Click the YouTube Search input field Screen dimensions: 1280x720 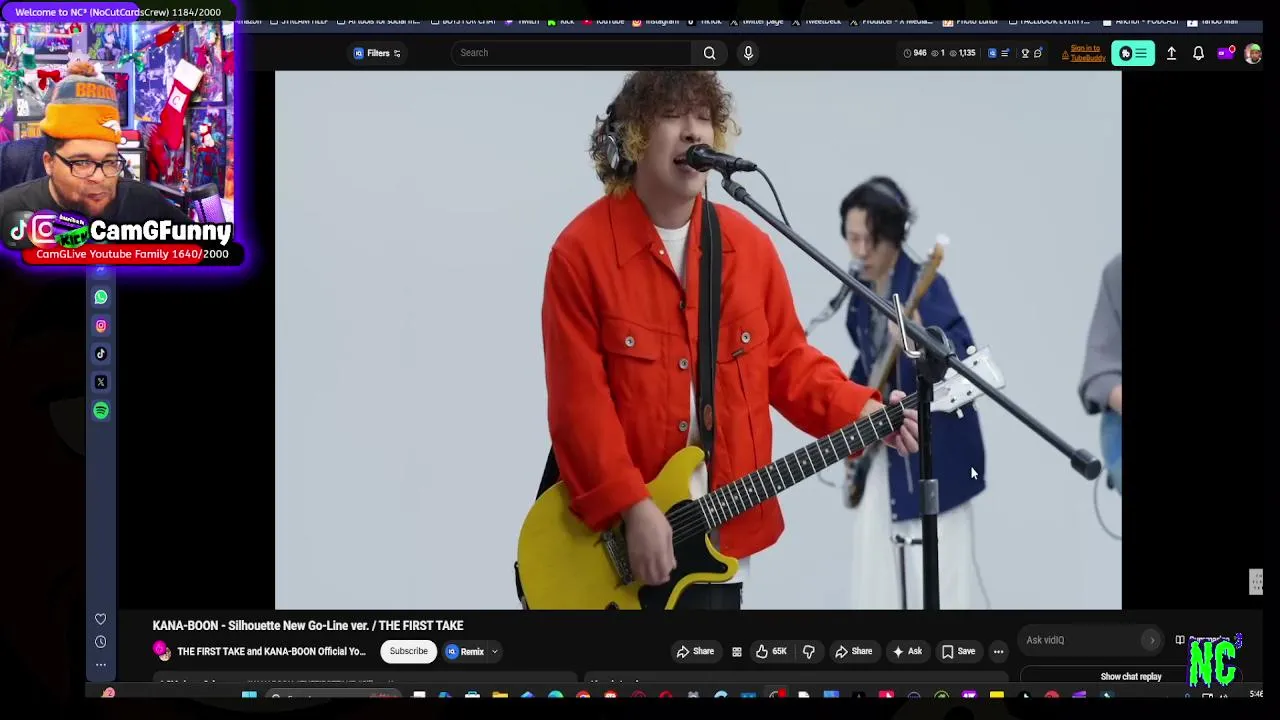point(571,53)
